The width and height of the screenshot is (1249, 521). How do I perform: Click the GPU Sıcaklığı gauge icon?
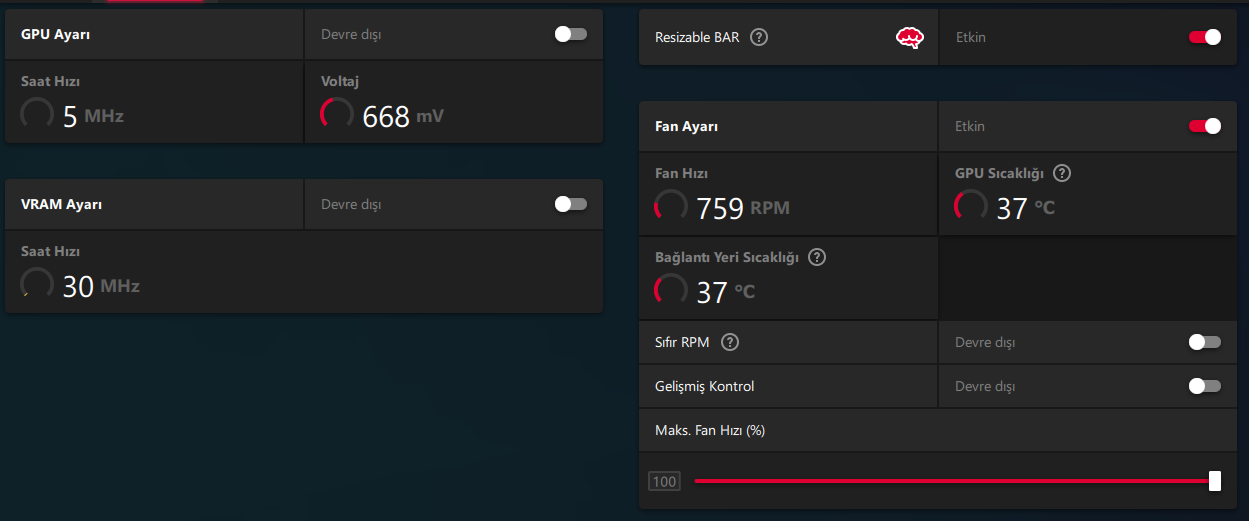(x=971, y=206)
